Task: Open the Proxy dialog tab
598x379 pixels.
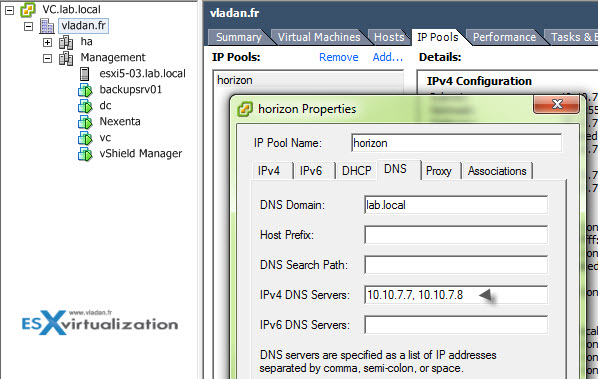Action: tap(439, 170)
